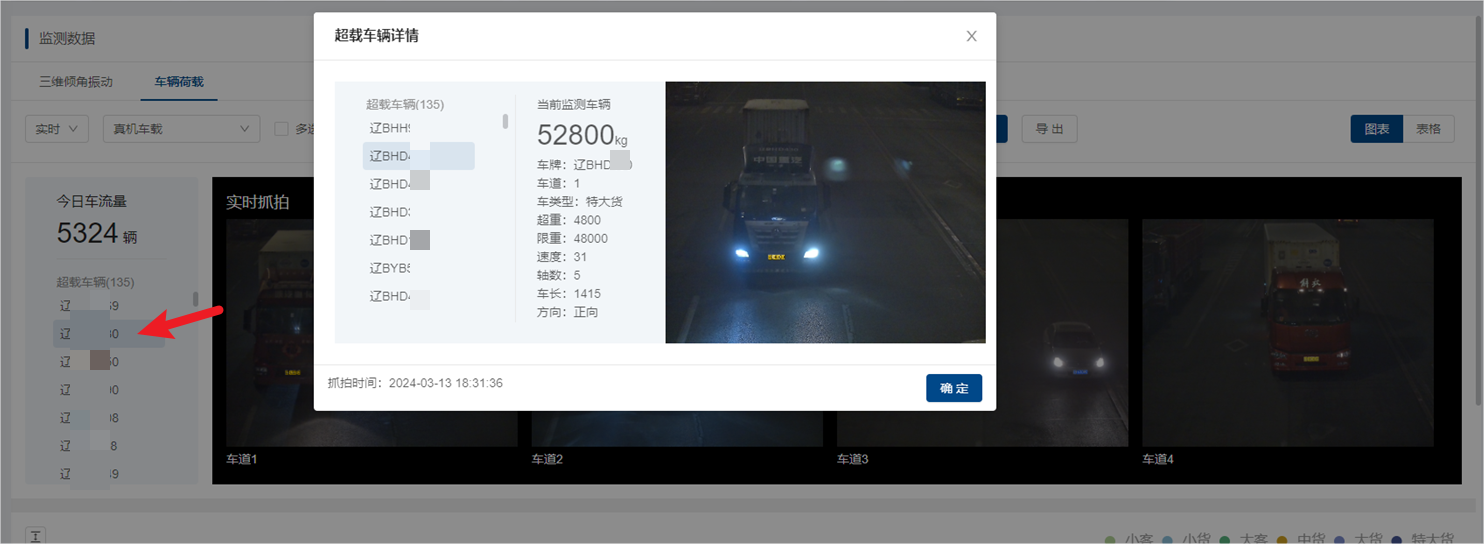Switch view to 图表 mode
This screenshot has height=544, width=1484.
click(1376, 129)
